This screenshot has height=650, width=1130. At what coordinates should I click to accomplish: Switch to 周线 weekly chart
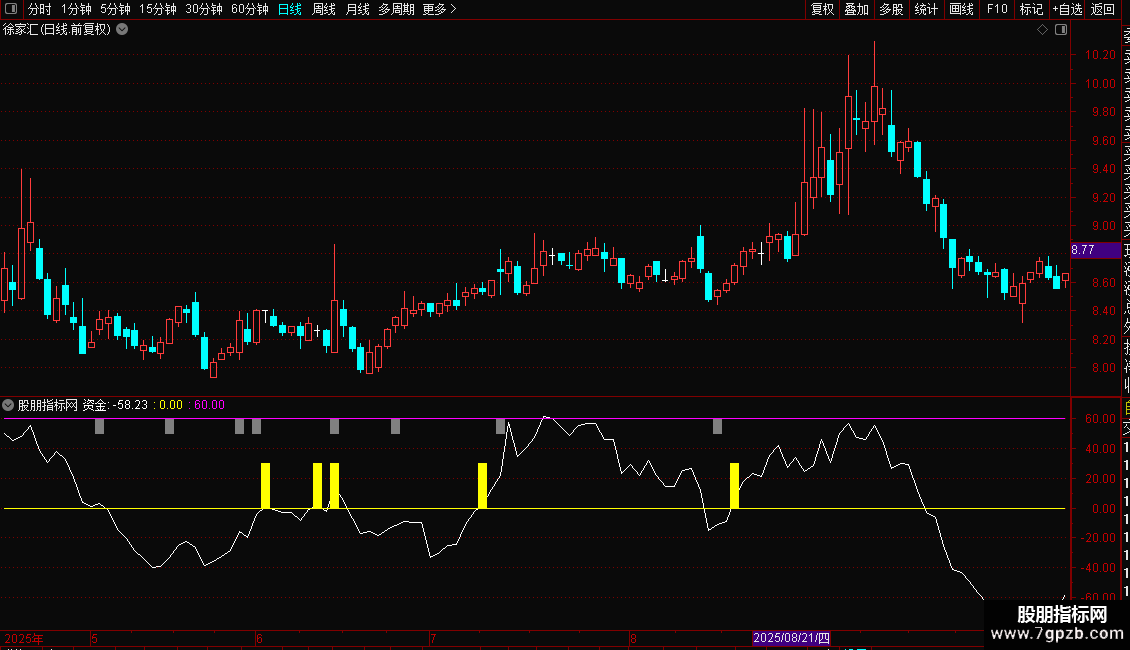click(x=324, y=9)
